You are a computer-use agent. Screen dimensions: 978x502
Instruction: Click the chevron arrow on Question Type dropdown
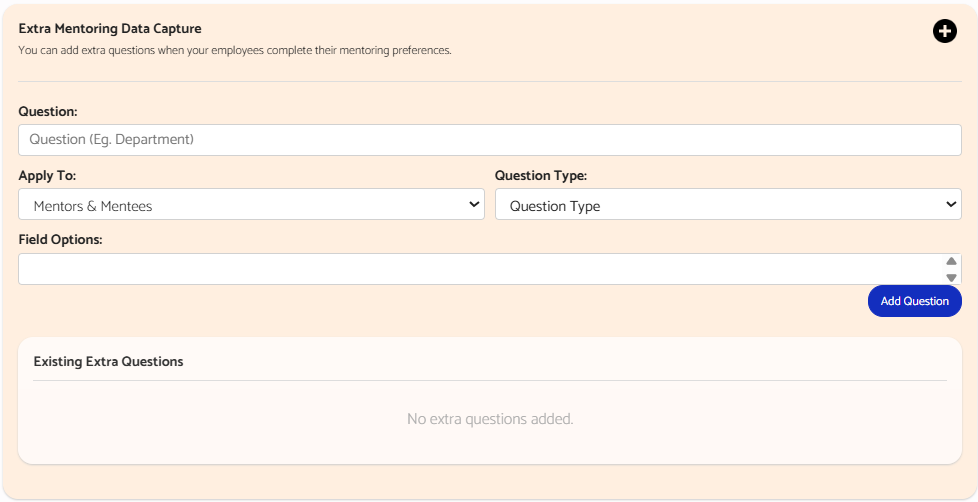pyautogui.click(x=951, y=205)
